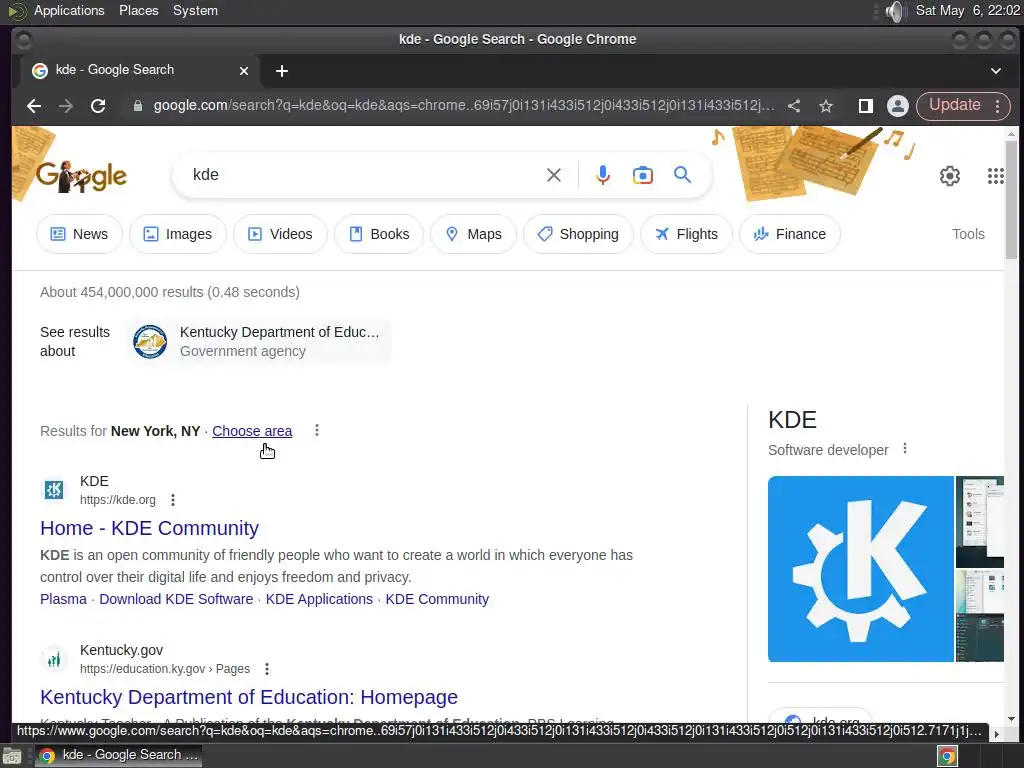Viewport: 1024px width, 768px height.
Task: Click the browser forward arrow
Action: pos(65,106)
